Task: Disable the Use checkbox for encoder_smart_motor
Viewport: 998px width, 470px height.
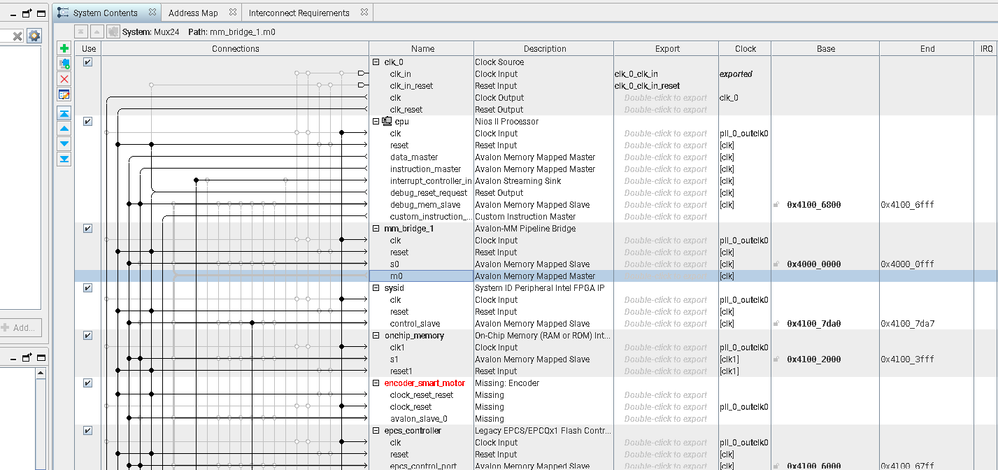Action: tap(88, 383)
